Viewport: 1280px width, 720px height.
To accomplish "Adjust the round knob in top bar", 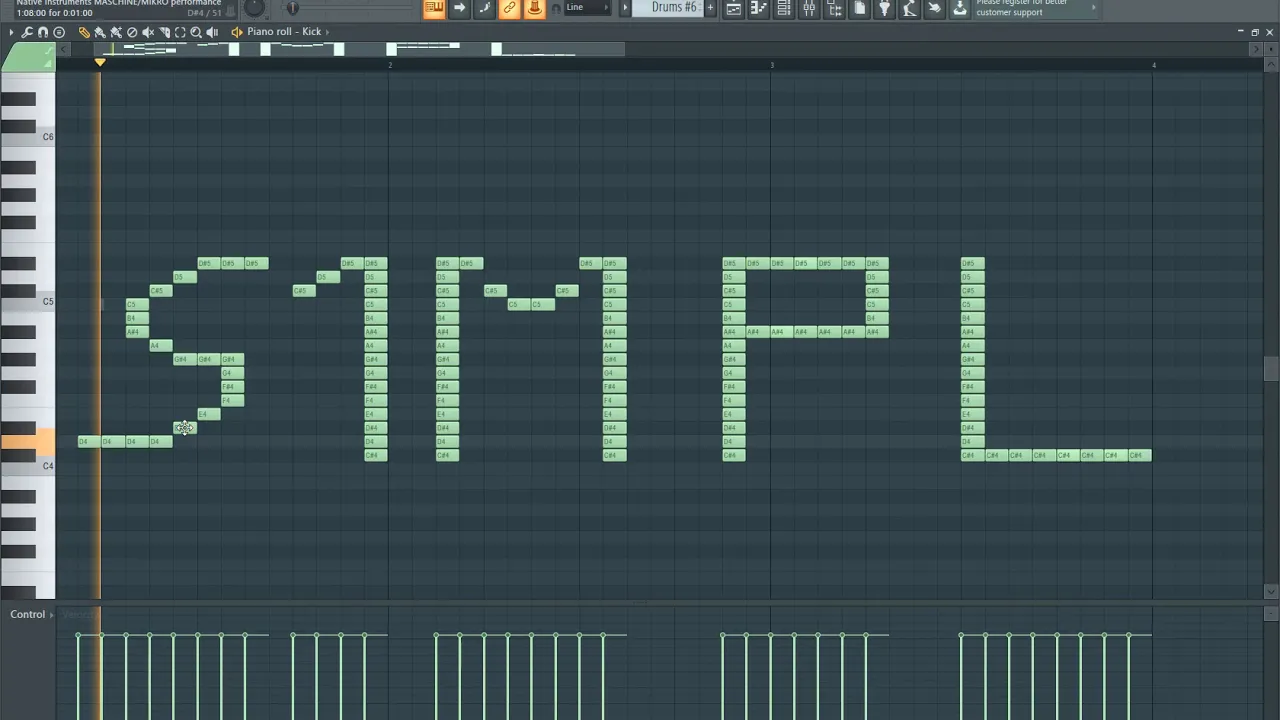I will (254, 8).
